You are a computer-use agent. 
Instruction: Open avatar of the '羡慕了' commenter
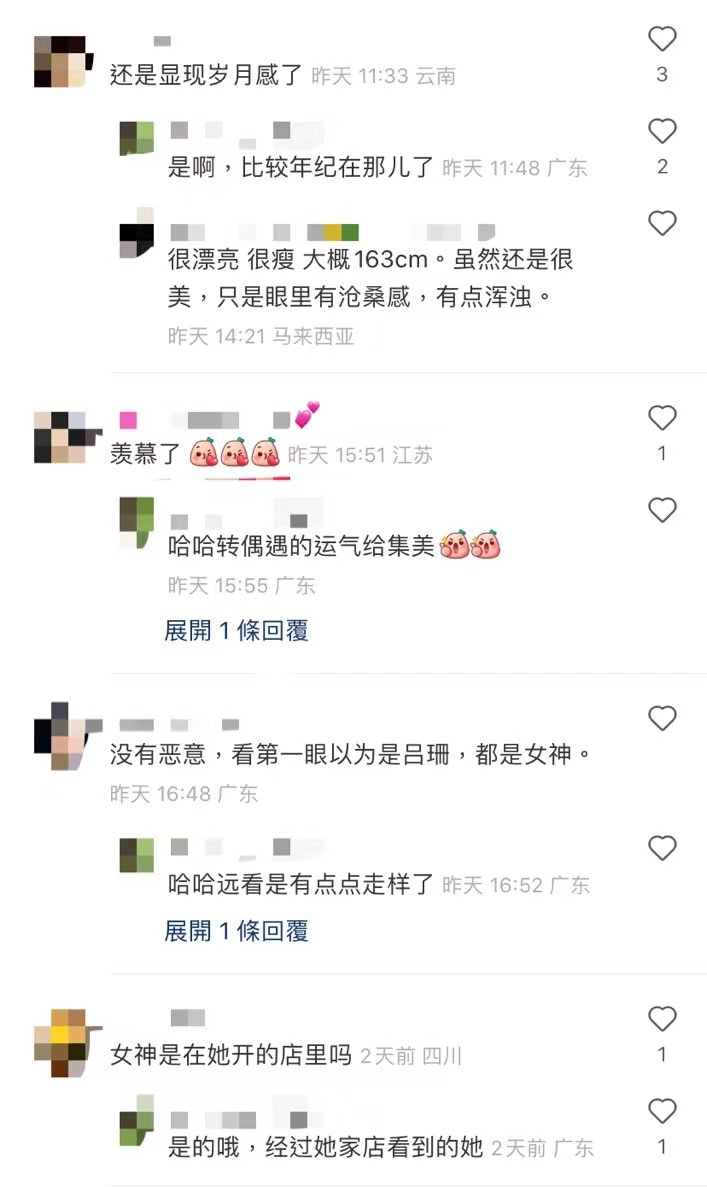[67, 438]
